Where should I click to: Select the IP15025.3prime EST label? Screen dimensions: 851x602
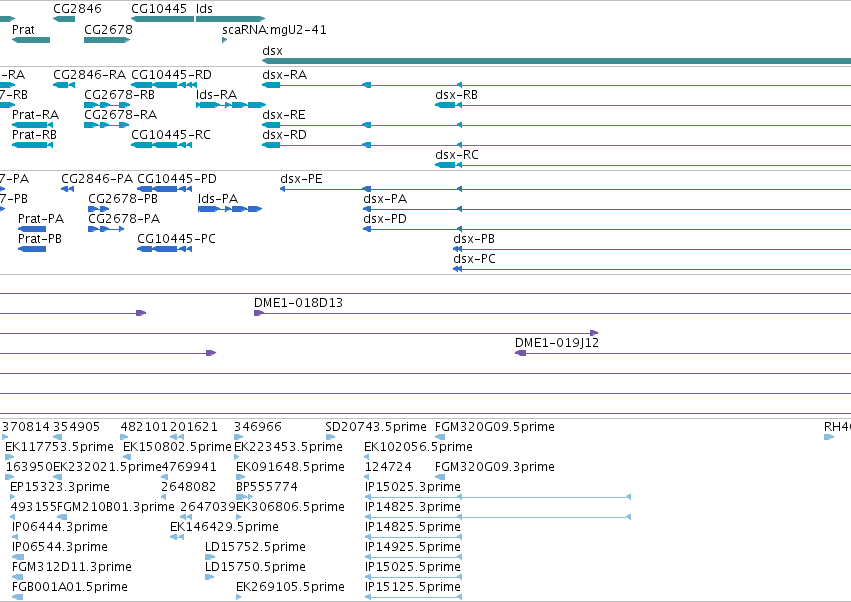[413, 487]
